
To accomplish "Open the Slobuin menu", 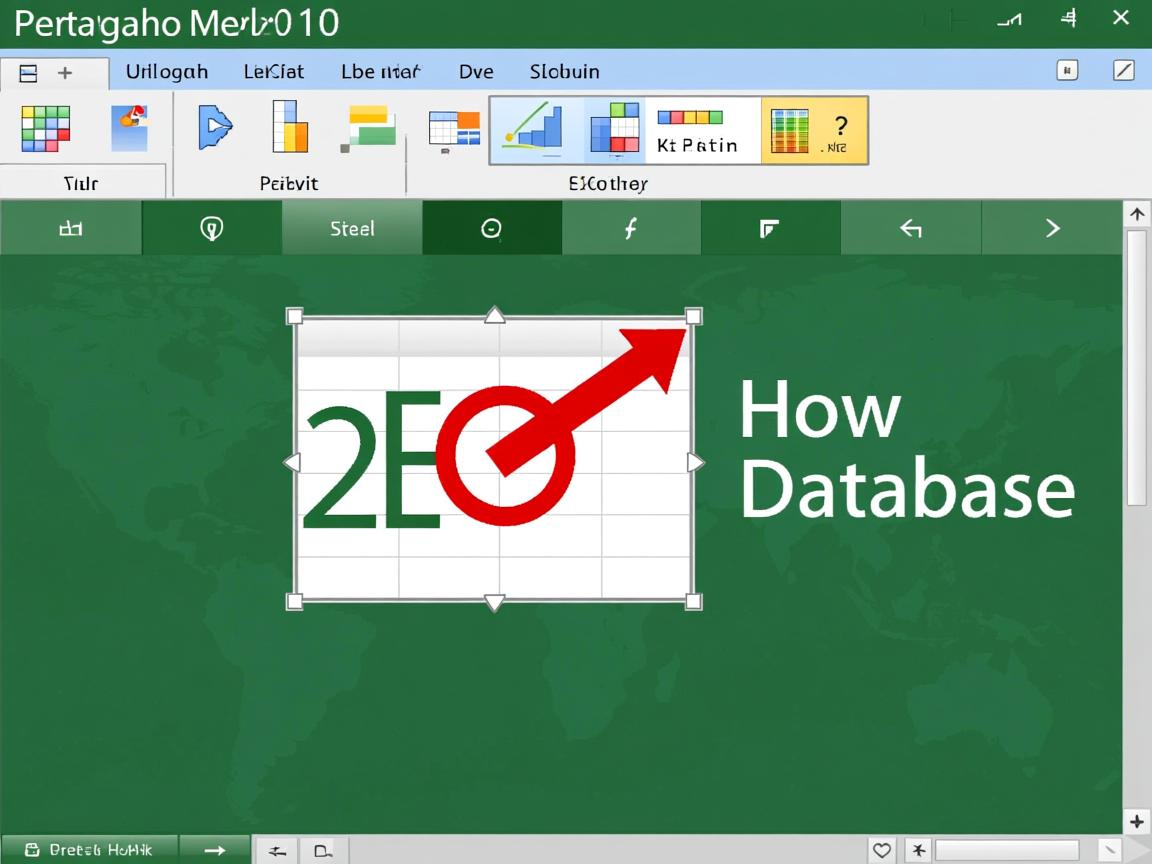I will (564, 71).
